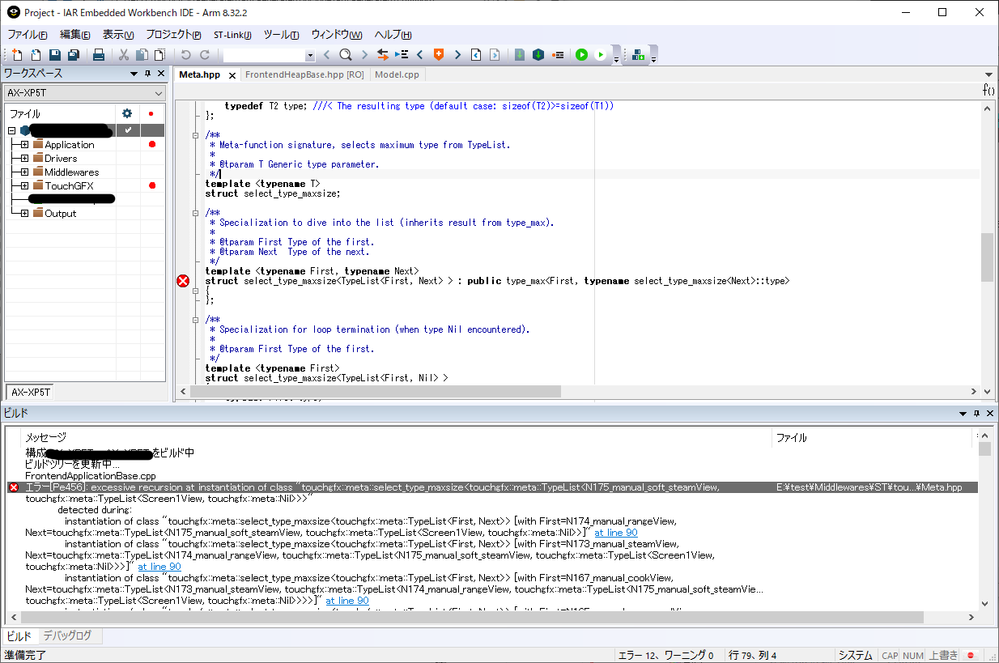The width and height of the screenshot is (999, 663).
Task: Follow third 'at line 90' link
Action: click(x=347, y=601)
